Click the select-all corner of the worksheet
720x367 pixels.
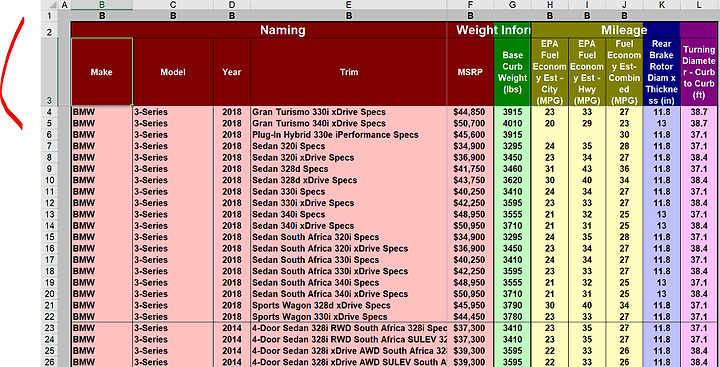49,5
